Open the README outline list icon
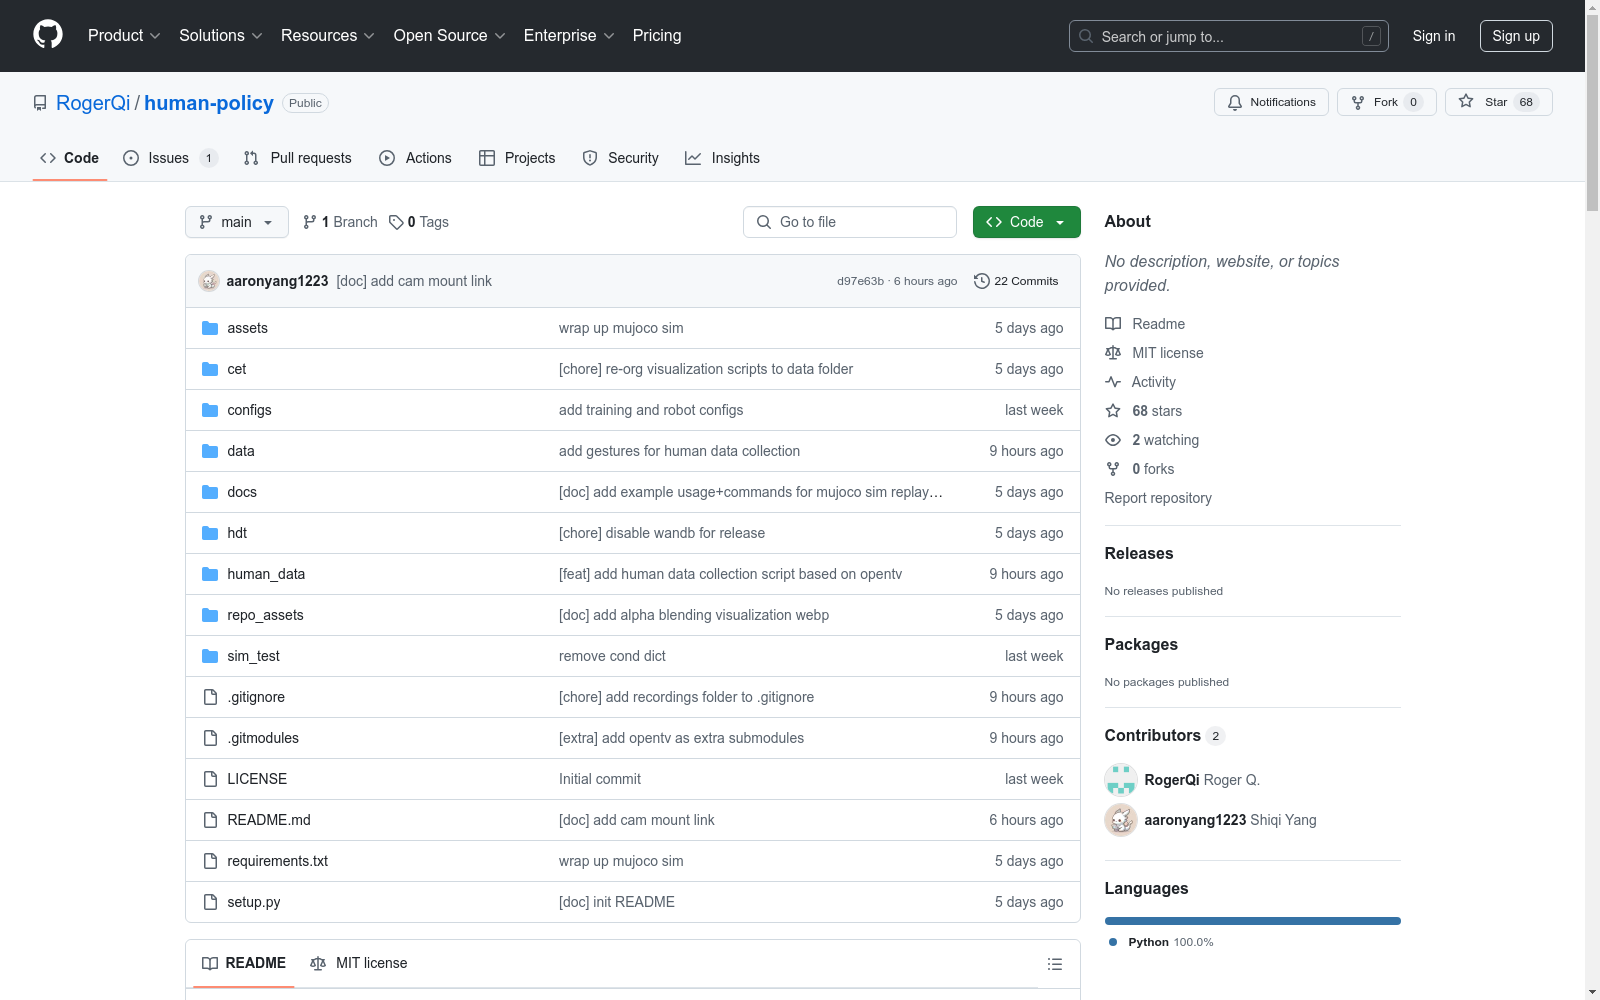 coord(1055,964)
